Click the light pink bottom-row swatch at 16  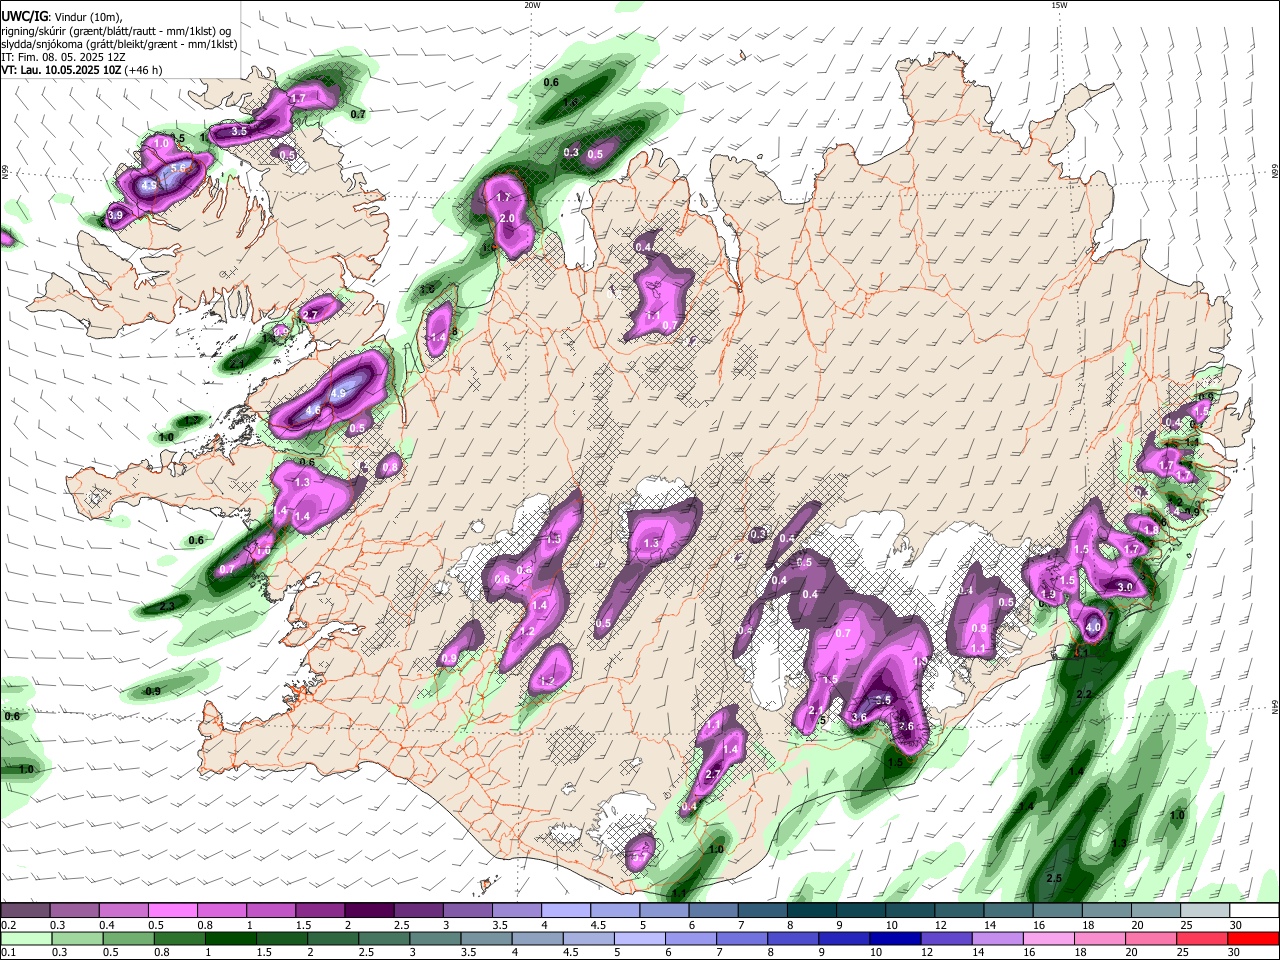click(1049, 938)
